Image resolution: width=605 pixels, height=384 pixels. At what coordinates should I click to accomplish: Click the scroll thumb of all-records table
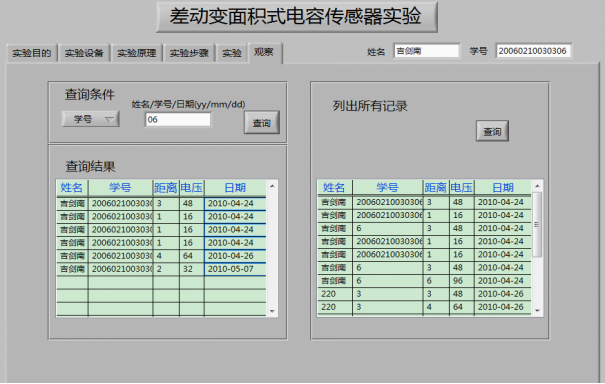[537, 225]
